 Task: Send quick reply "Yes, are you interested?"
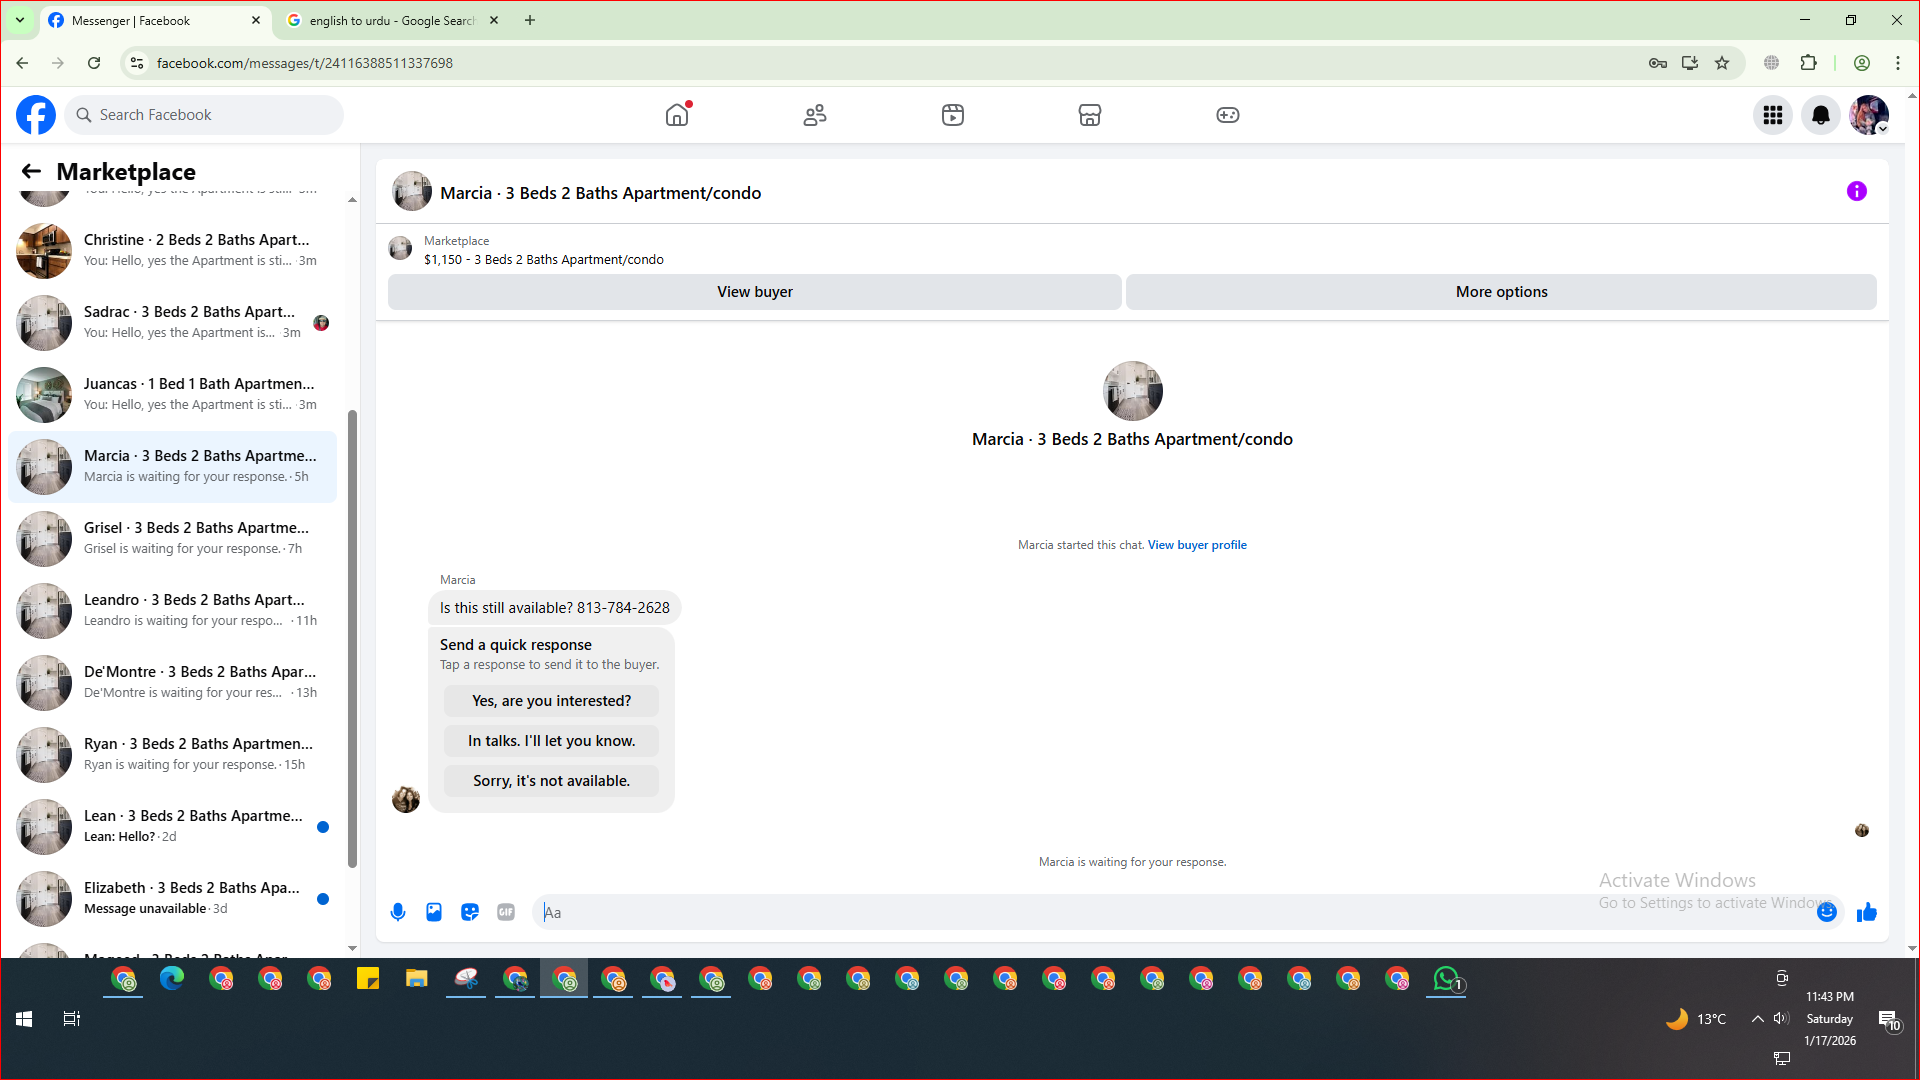[x=551, y=701]
